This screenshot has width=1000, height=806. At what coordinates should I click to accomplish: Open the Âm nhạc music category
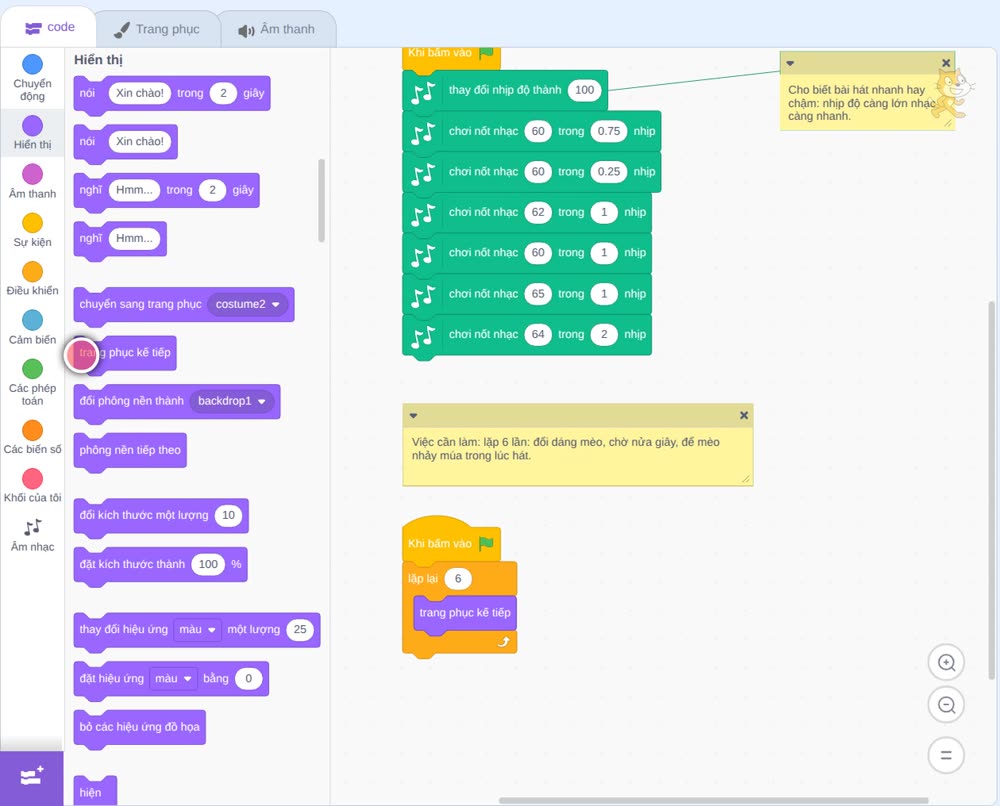32,535
